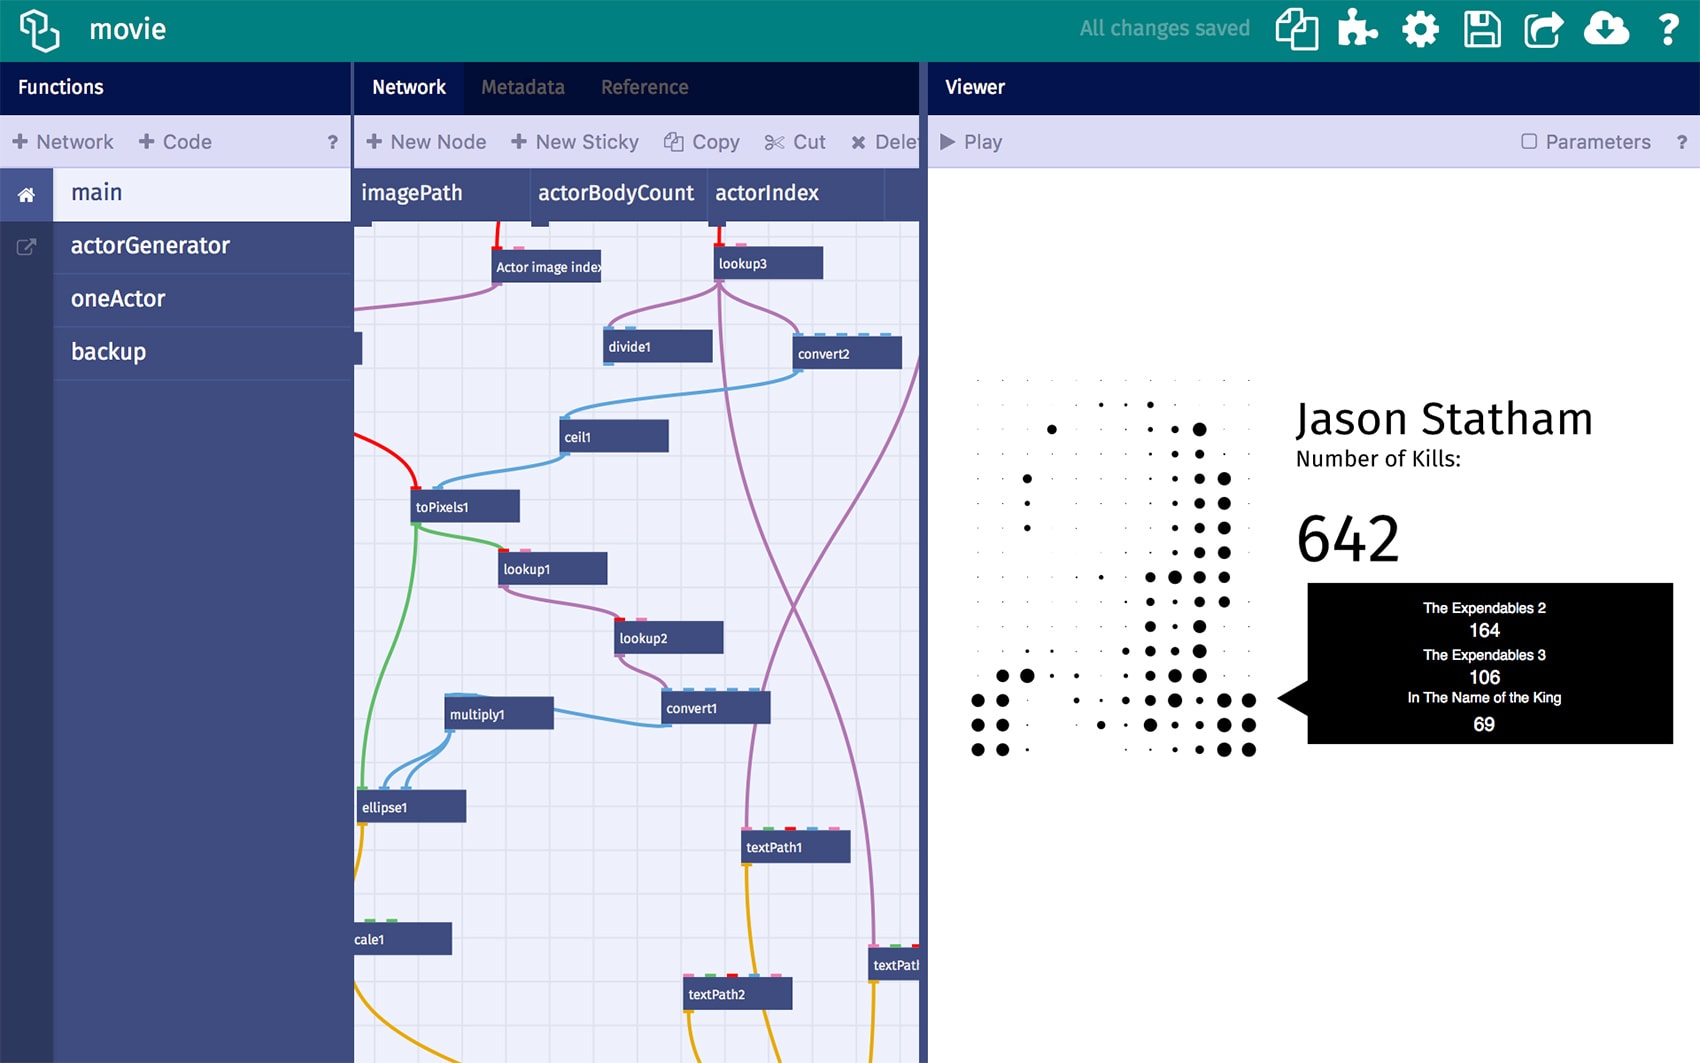Screen dimensions: 1700x1063
Task: Select the oneActor function
Action: (118, 299)
